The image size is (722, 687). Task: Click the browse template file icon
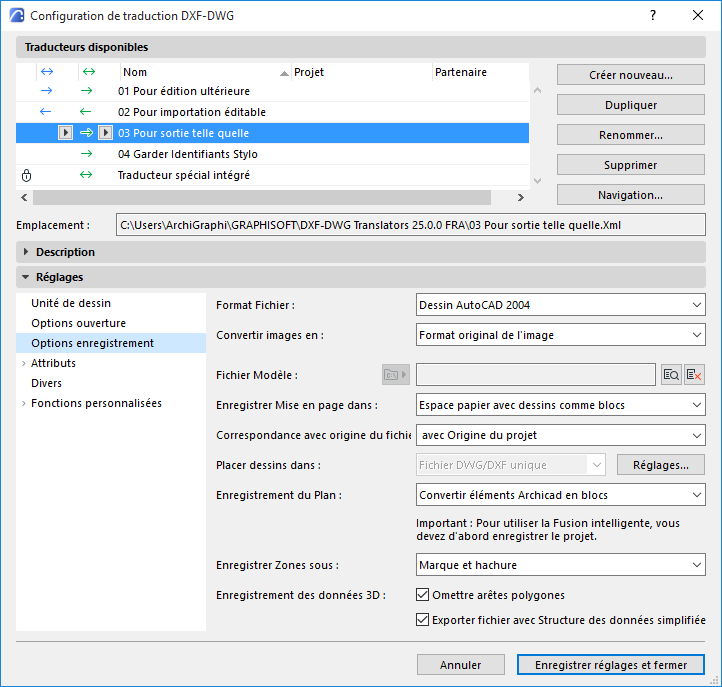(671, 375)
